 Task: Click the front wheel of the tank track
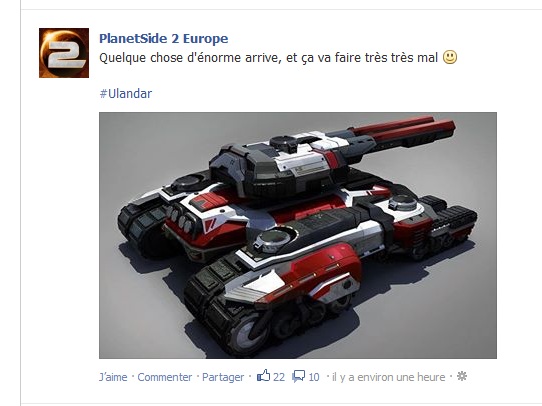pyautogui.click(x=246, y=334)
